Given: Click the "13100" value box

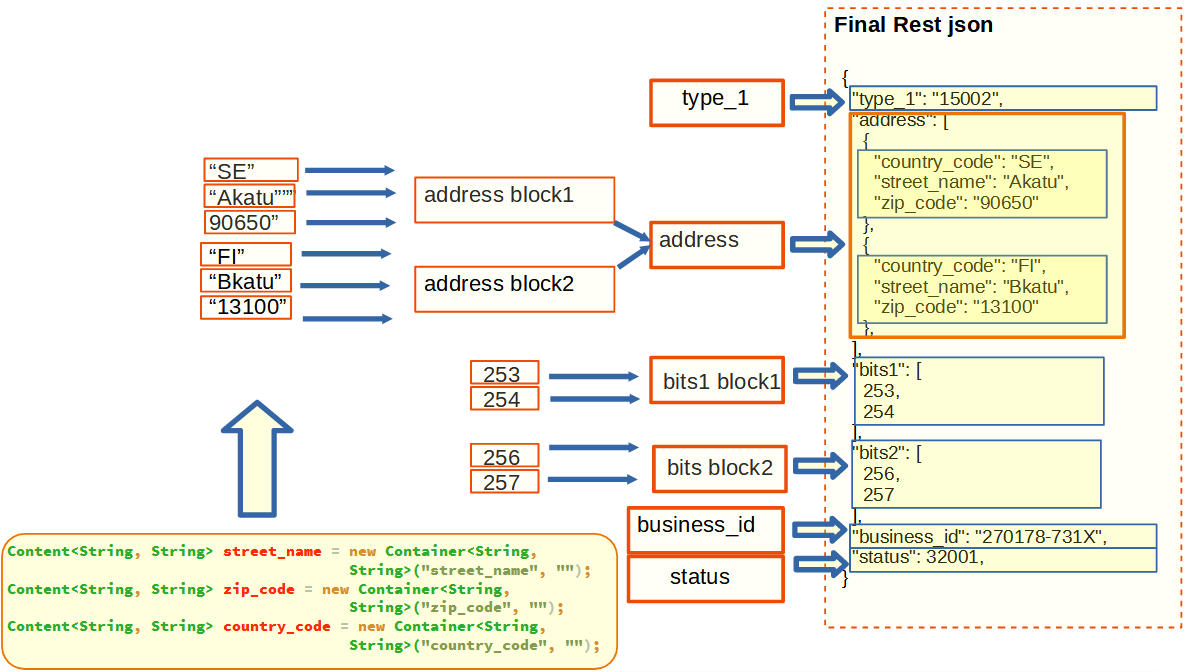Looking at the screenshot, I should (x=246, y=307).
